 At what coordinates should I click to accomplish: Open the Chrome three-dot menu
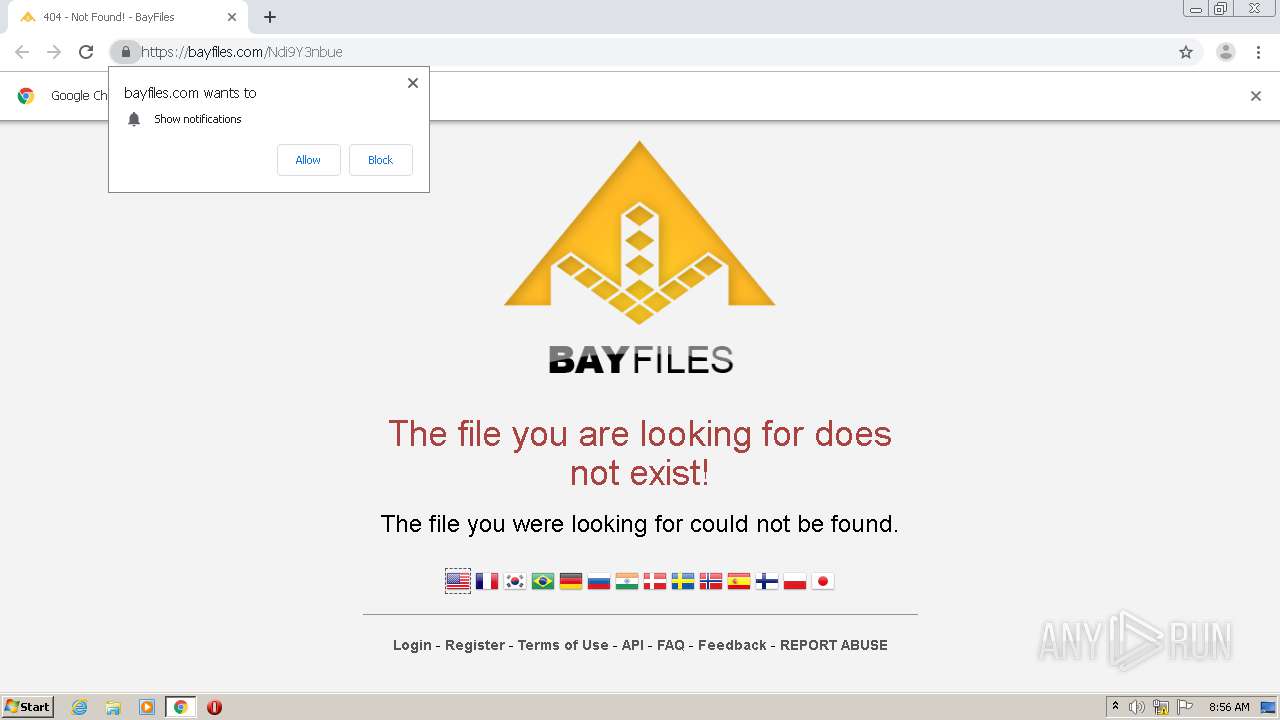tap(1259, 52)
